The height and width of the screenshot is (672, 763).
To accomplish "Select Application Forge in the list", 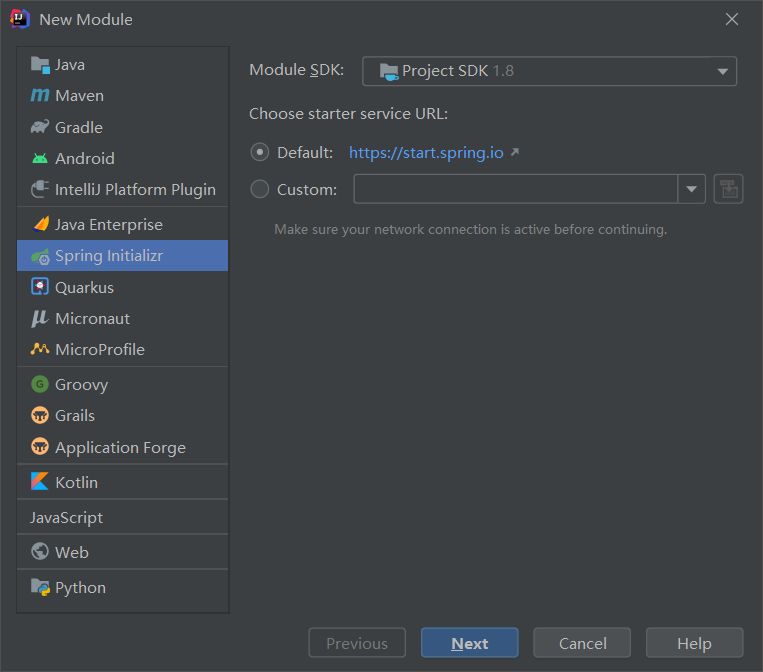I will tap(123, 447).
